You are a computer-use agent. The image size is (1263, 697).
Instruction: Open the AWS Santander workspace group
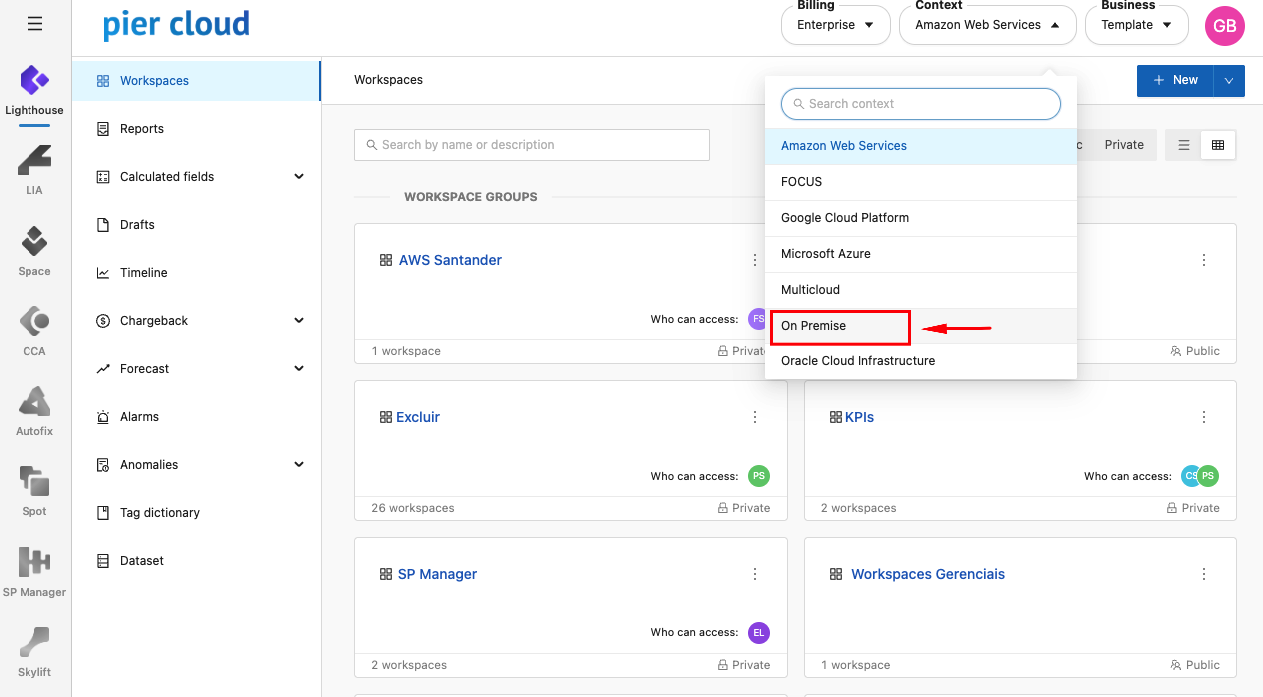[450, 260]
